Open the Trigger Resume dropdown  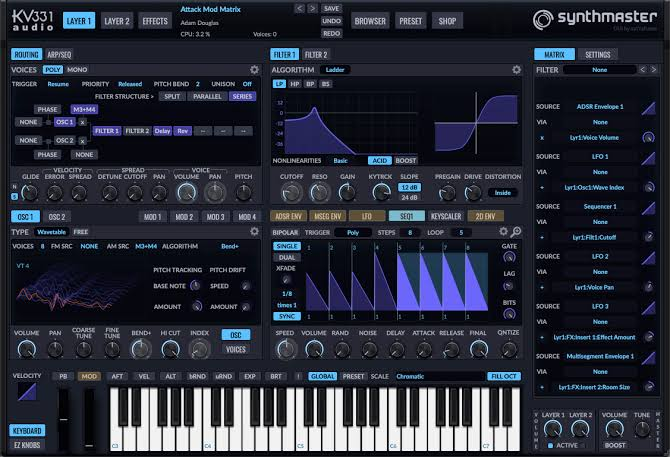58,84
